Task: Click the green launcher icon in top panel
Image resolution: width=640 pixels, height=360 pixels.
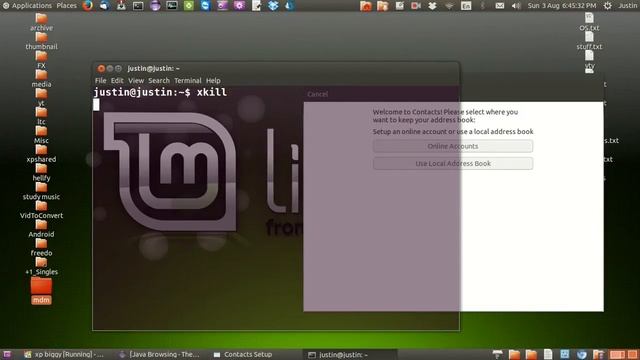Action: (189, 5)
